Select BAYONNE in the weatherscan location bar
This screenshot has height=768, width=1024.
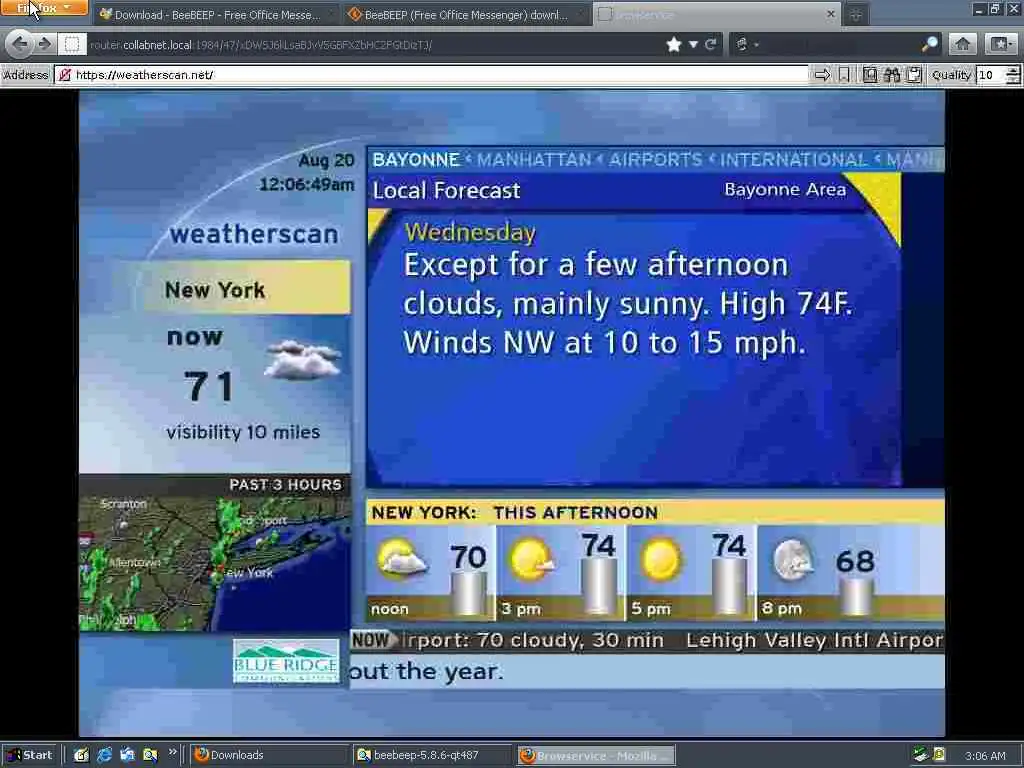click(x=416, y=160)
